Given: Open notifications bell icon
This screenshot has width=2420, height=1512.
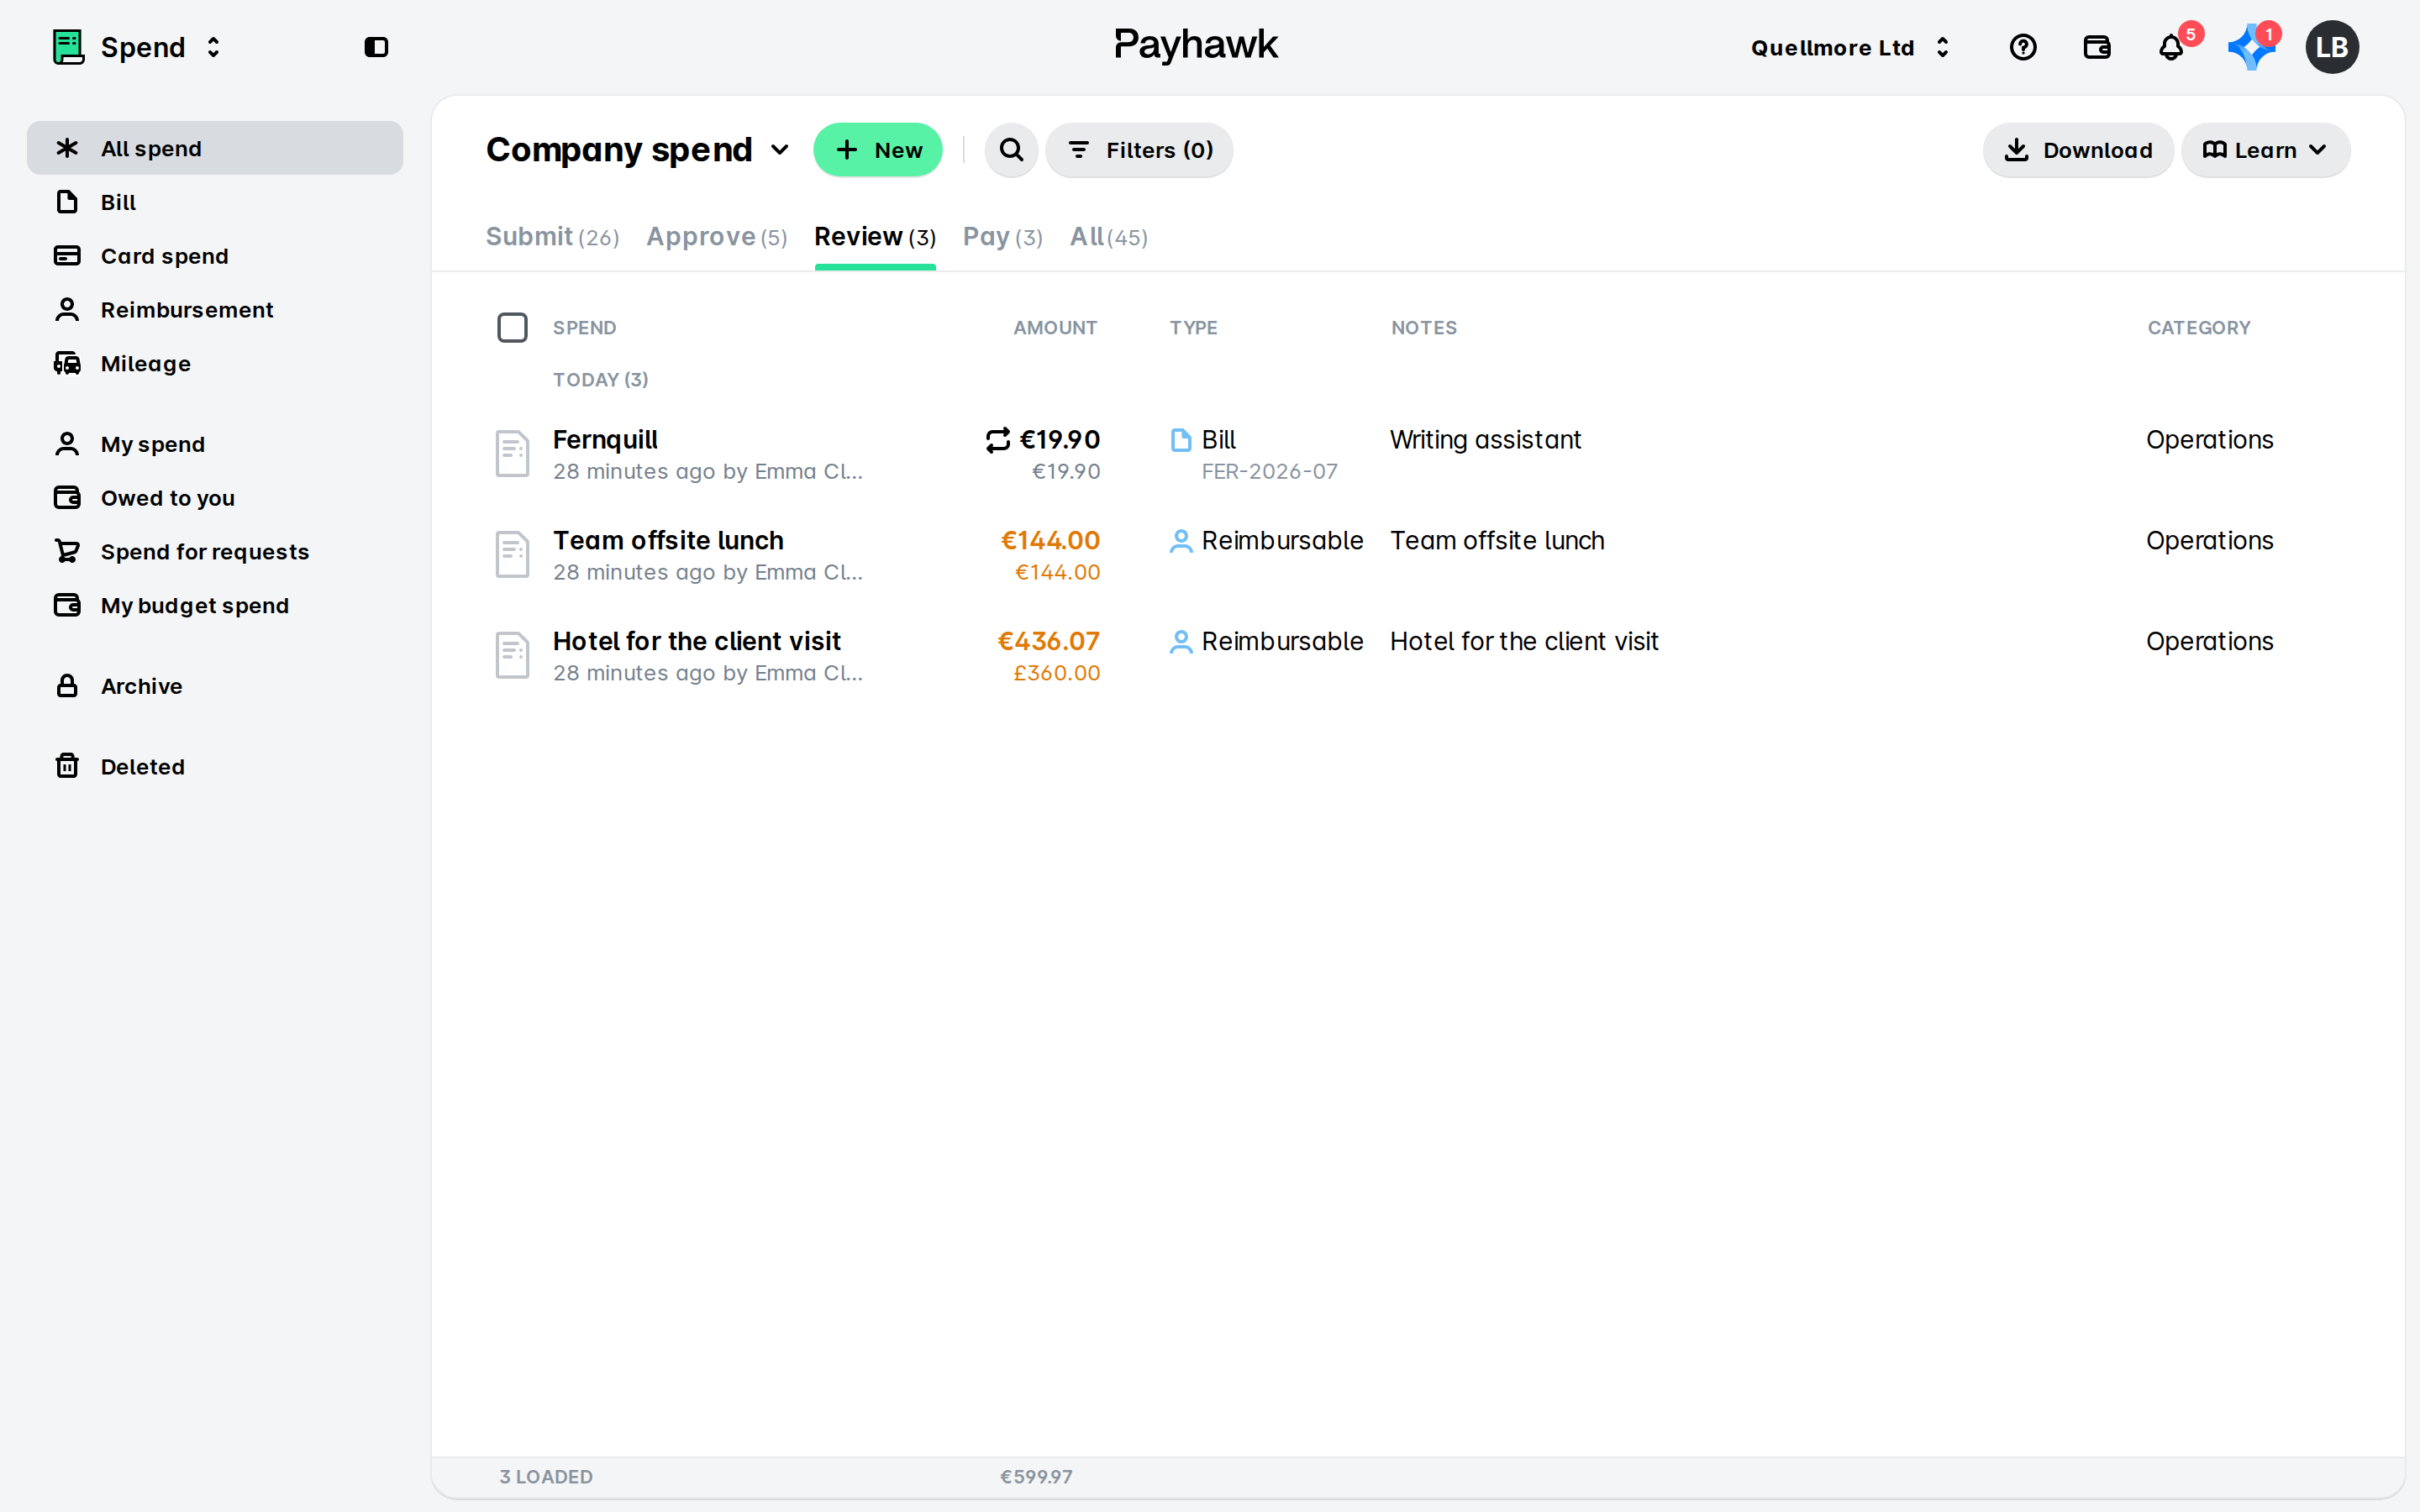Looking at the screenshot, I should (2171, 47).
